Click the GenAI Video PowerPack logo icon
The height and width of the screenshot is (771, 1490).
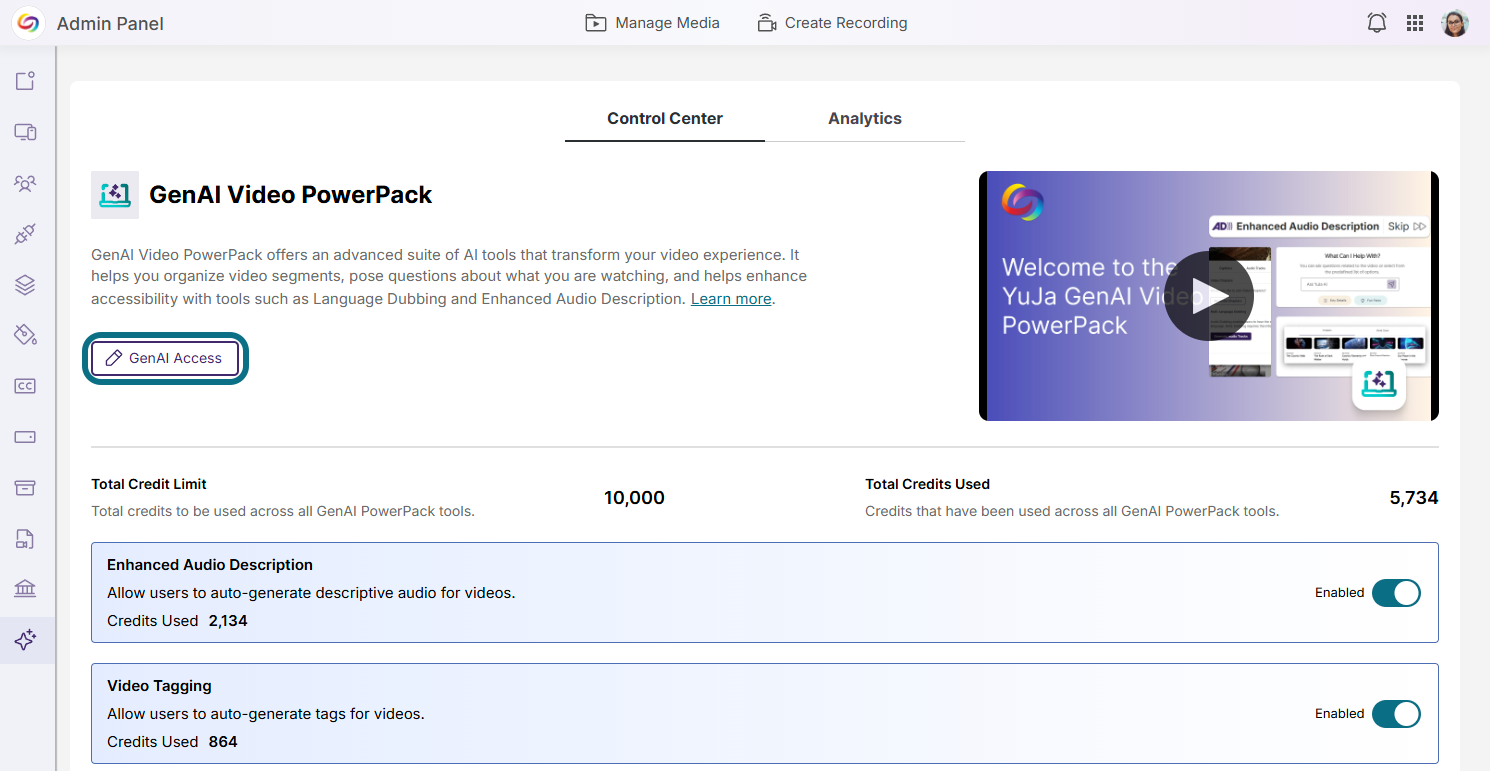[115, 195]
